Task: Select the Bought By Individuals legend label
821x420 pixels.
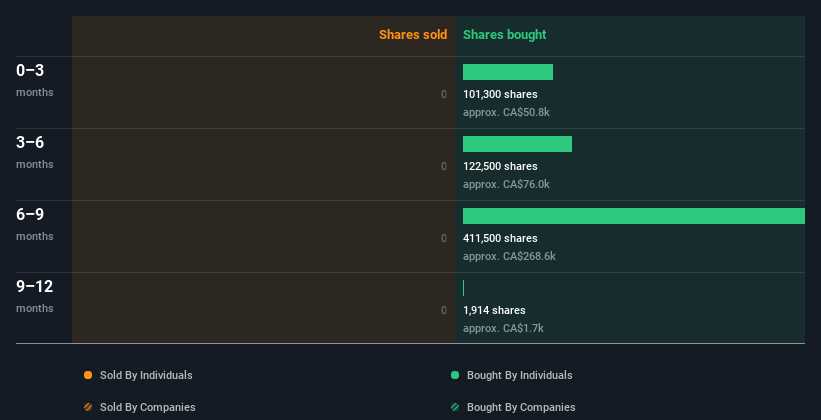Action: tap(519, 375)
